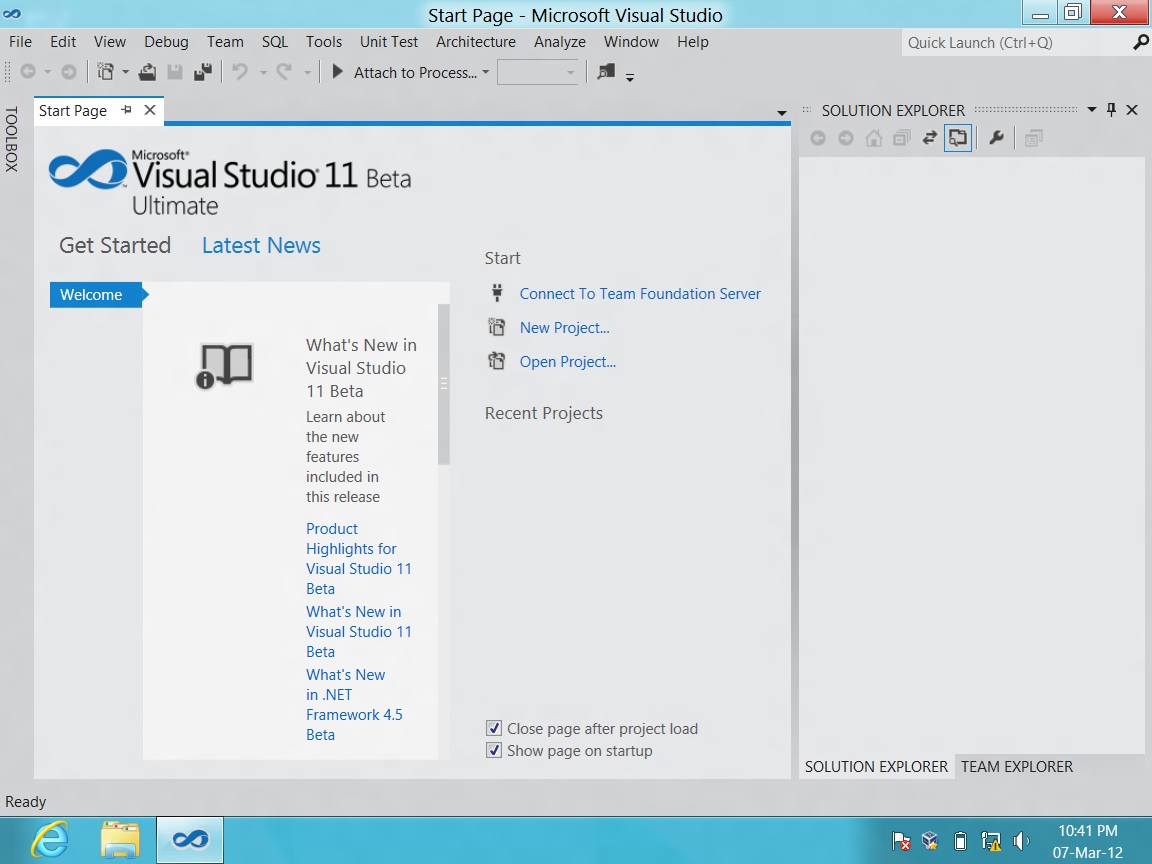1152x864 pixels.
Task: Open the File menu
Action: tap(20, 42)
